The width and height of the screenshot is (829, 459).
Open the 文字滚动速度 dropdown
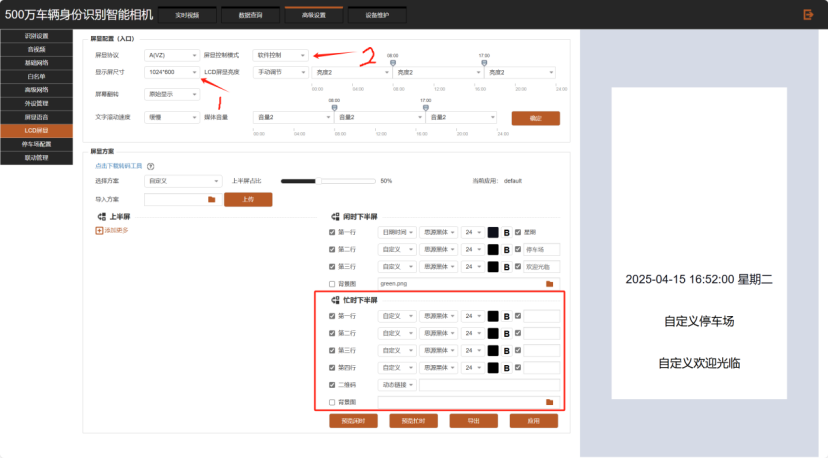tap(172, 117)
